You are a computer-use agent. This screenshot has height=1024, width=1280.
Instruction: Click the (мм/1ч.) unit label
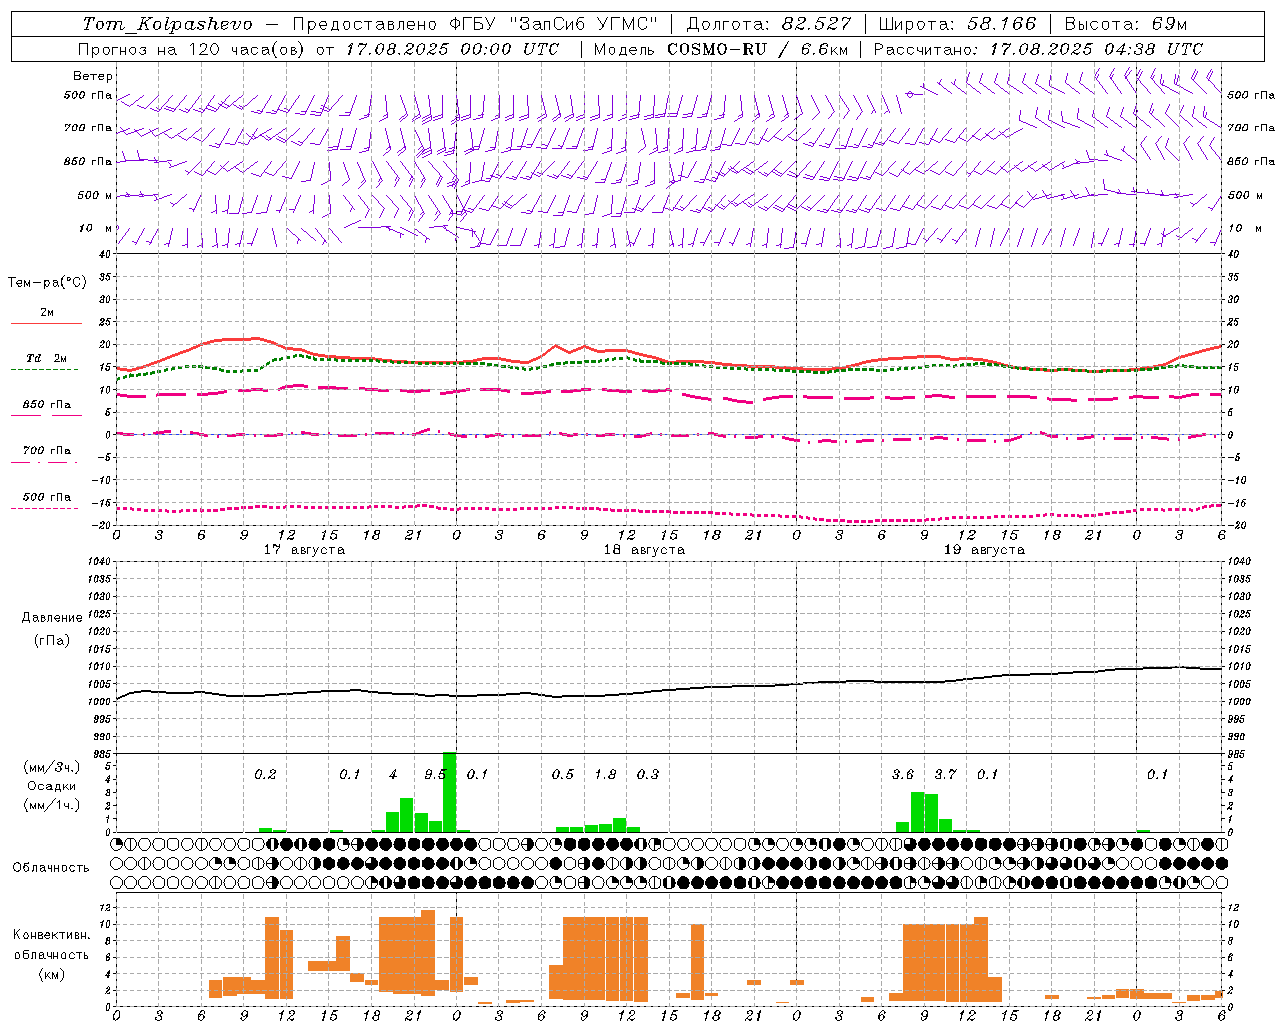point(52,805)
